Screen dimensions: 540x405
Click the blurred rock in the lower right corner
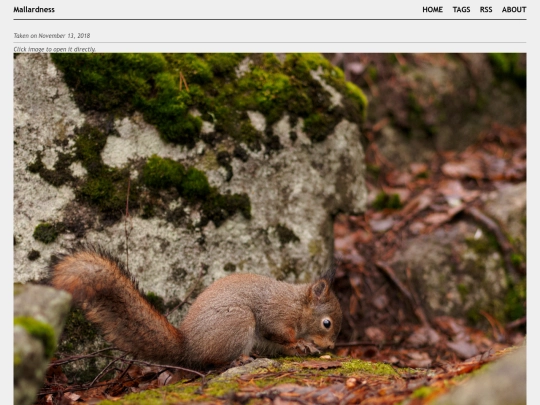point(489,382)
